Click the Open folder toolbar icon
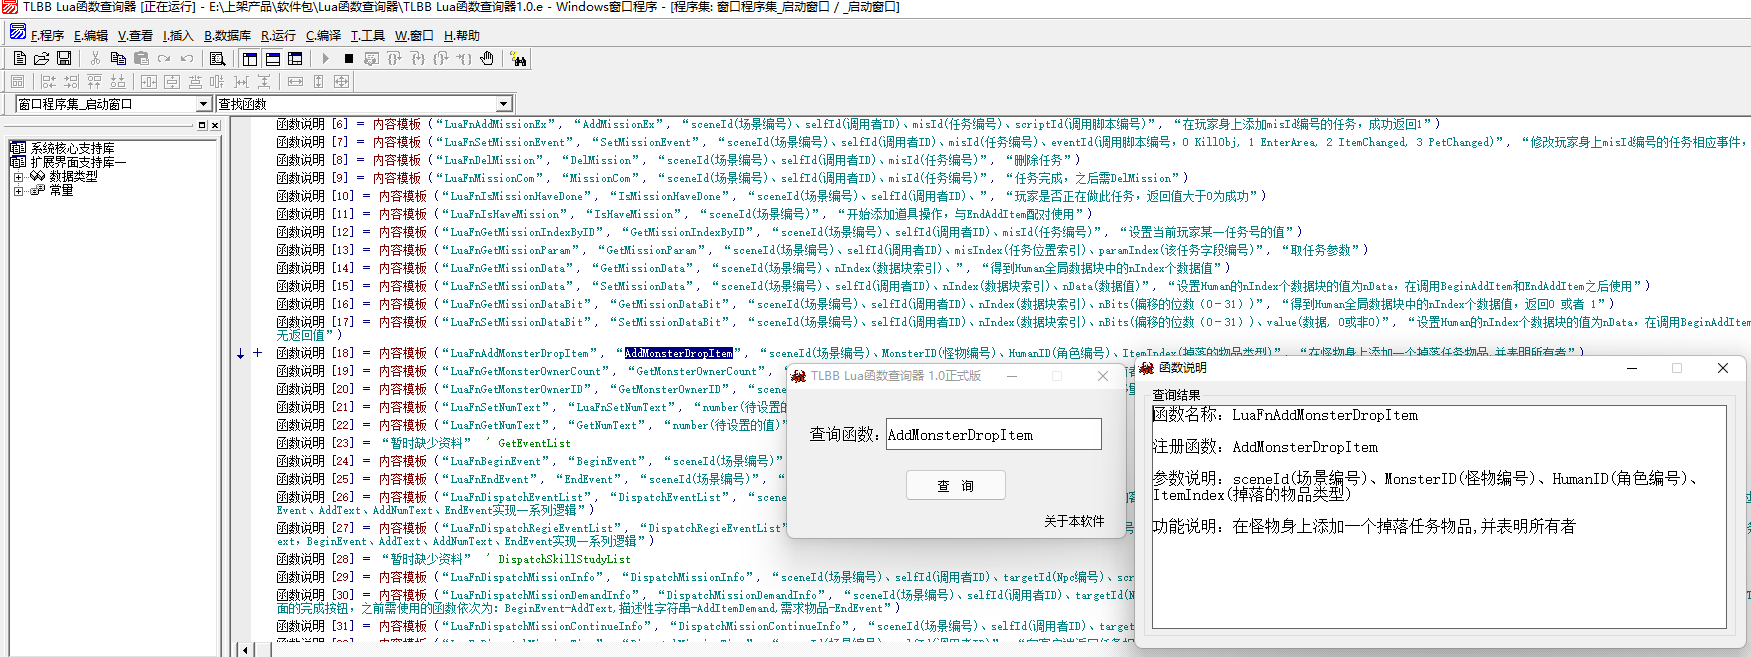 coord(41,59)
